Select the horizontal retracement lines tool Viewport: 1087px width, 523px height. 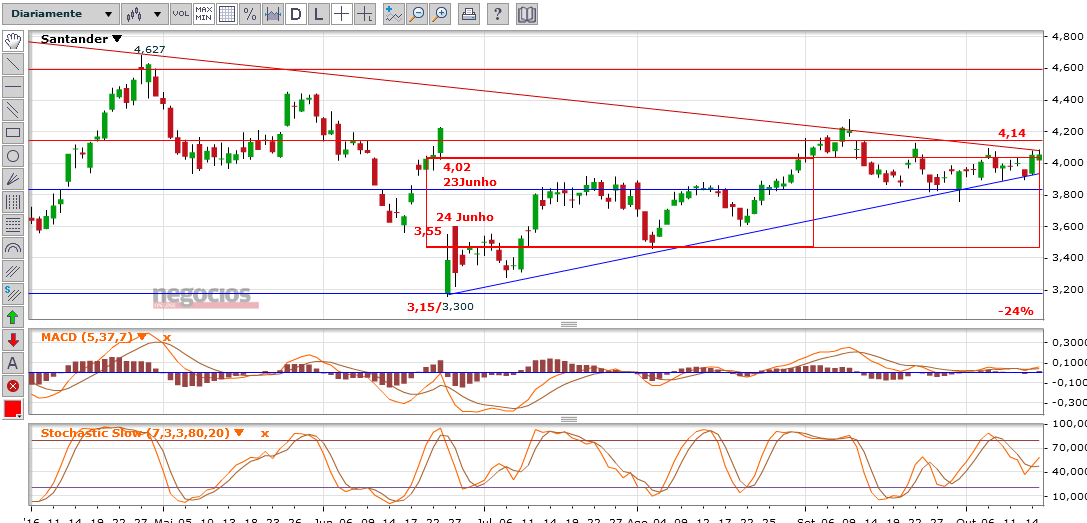click(x=13, y=225)
